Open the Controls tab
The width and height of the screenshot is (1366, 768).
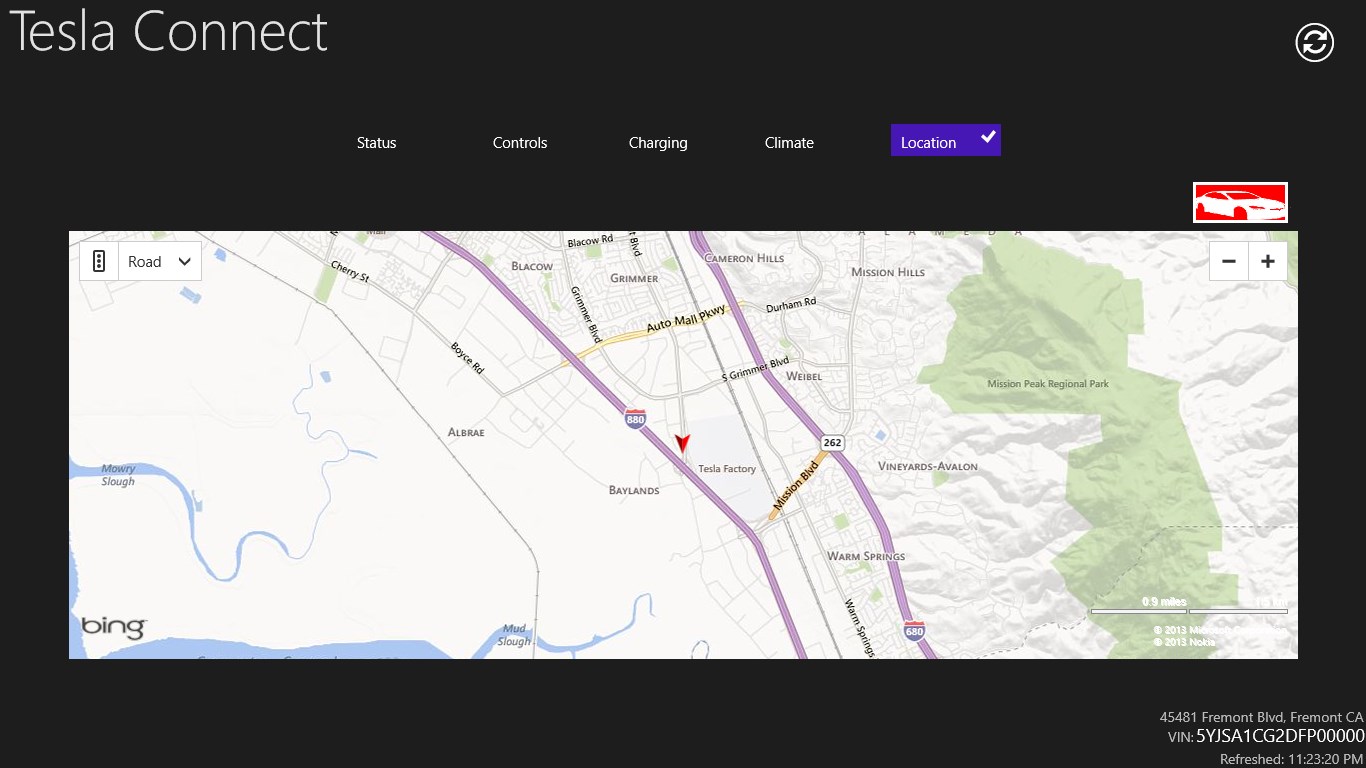click(x=520, y=142)
